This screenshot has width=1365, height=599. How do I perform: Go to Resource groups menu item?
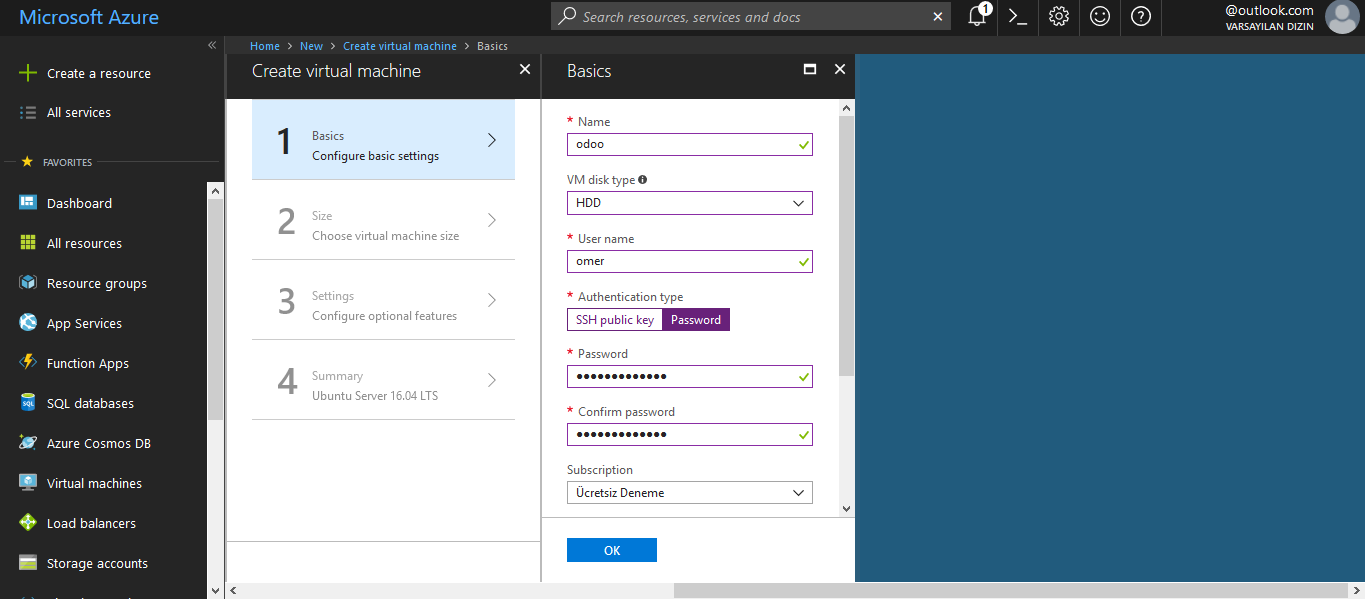coord(96,283)
